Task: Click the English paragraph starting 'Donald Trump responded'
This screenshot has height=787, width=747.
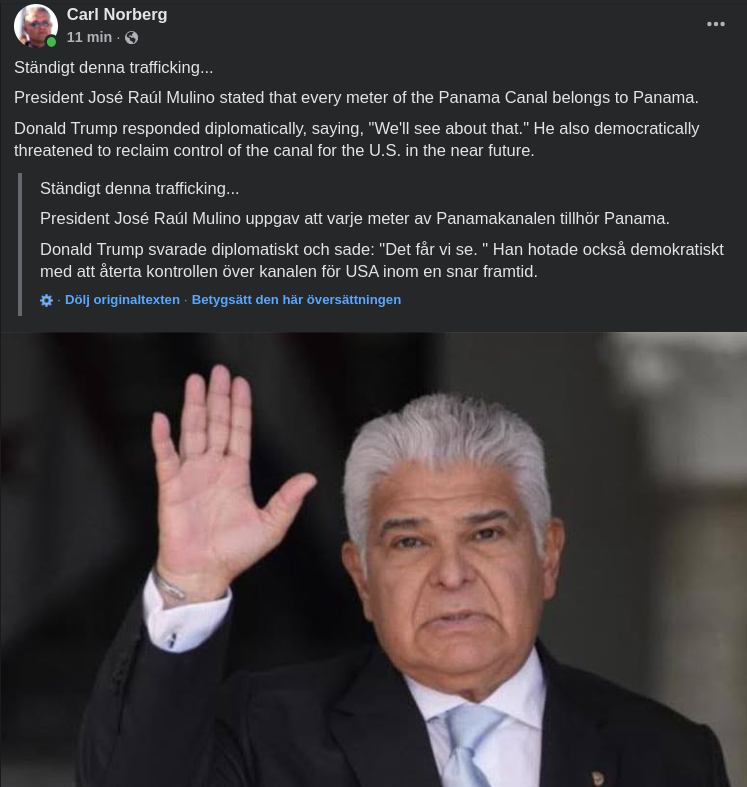Action: tap(356, 140)
